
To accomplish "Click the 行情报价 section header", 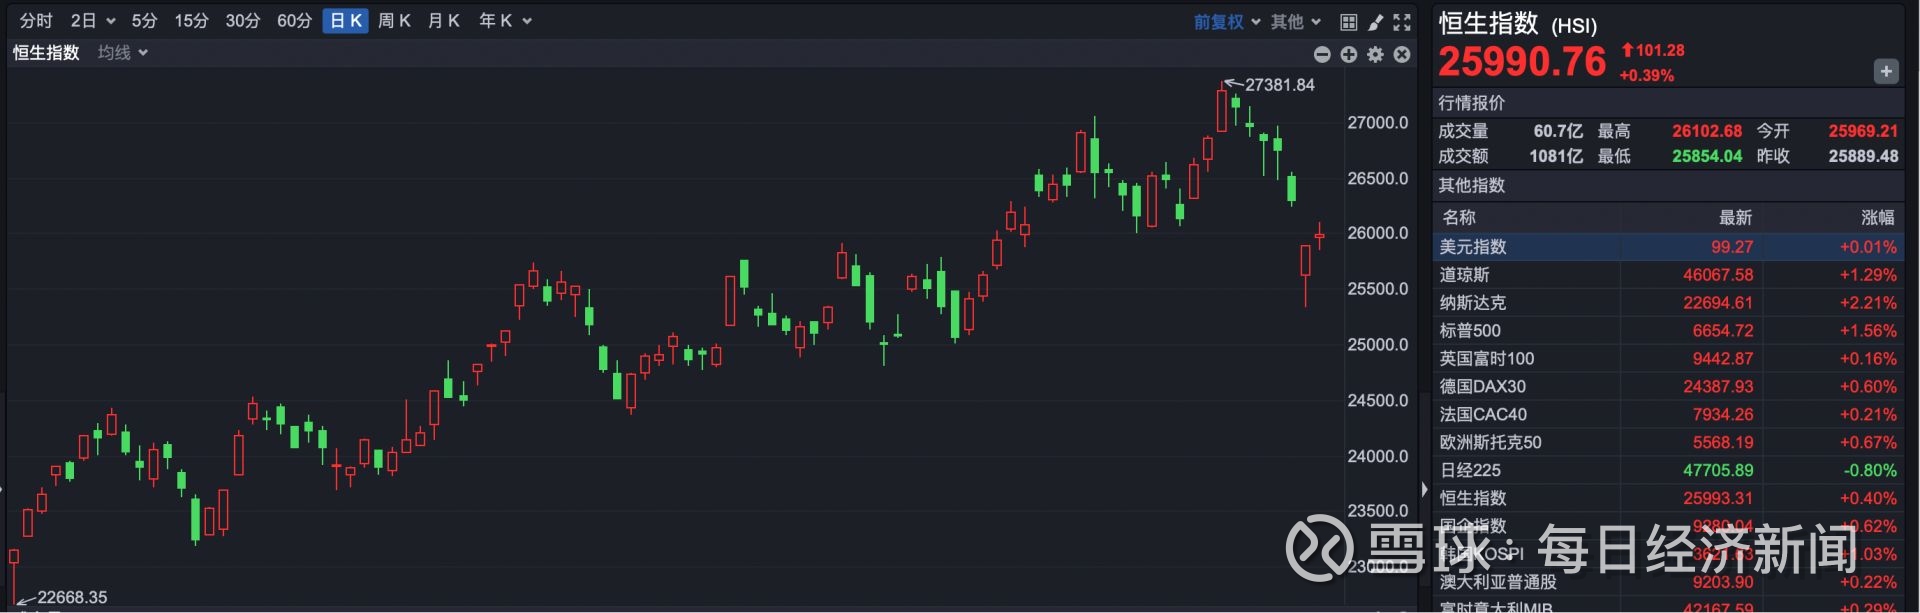I will point(1471,103).
